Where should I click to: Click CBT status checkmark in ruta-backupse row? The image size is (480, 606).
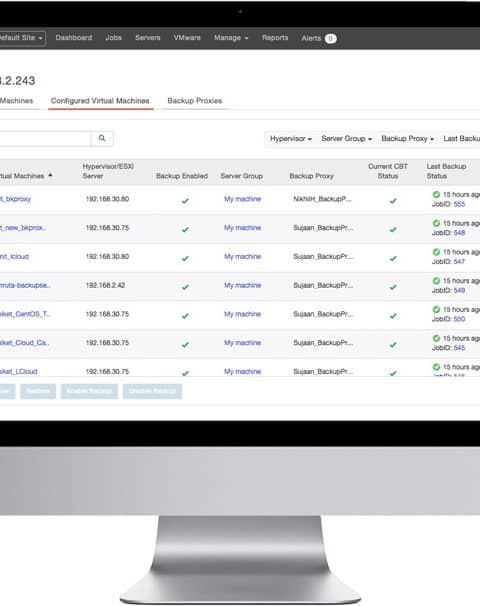click(x=393, y=287)
